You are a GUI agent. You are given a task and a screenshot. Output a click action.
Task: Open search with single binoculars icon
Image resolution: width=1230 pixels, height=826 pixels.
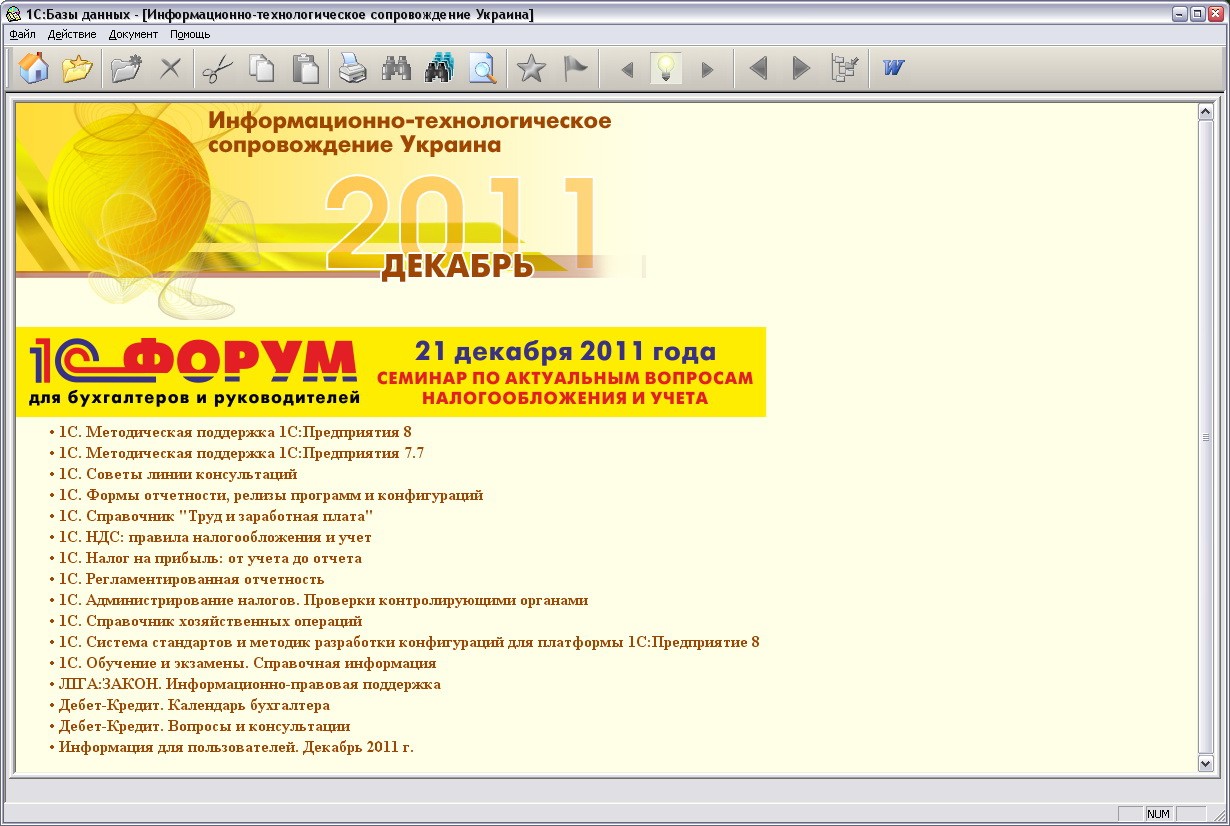tap(396, 69)
